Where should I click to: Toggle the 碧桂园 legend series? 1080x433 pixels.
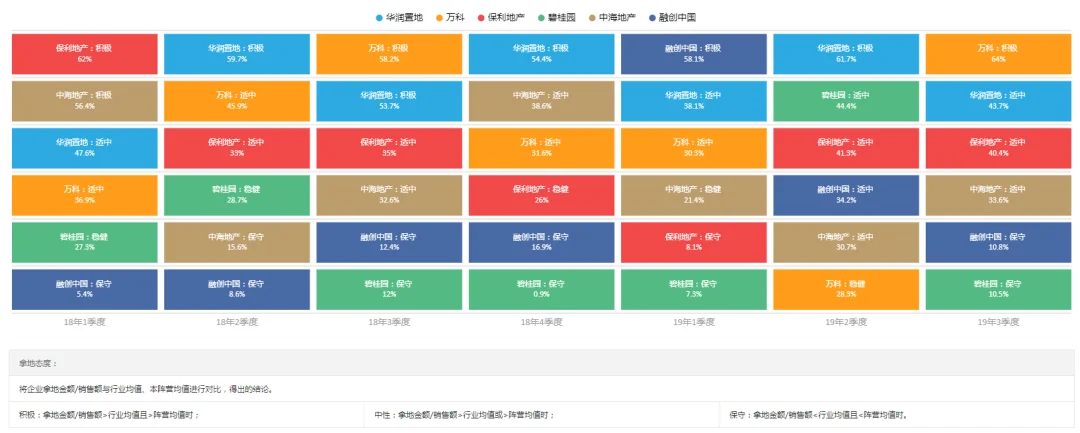559,17
